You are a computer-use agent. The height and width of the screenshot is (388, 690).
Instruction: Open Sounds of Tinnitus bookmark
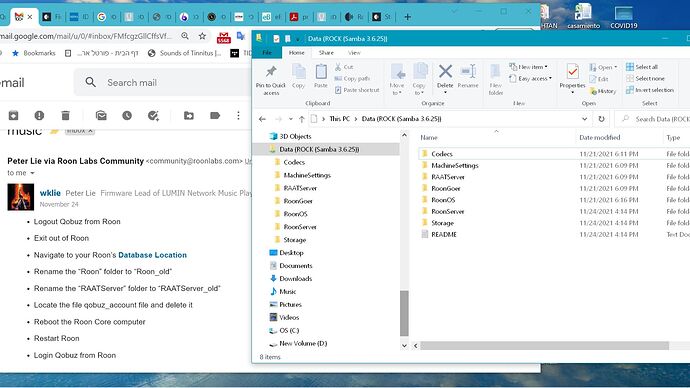click(x=185, y=53)
